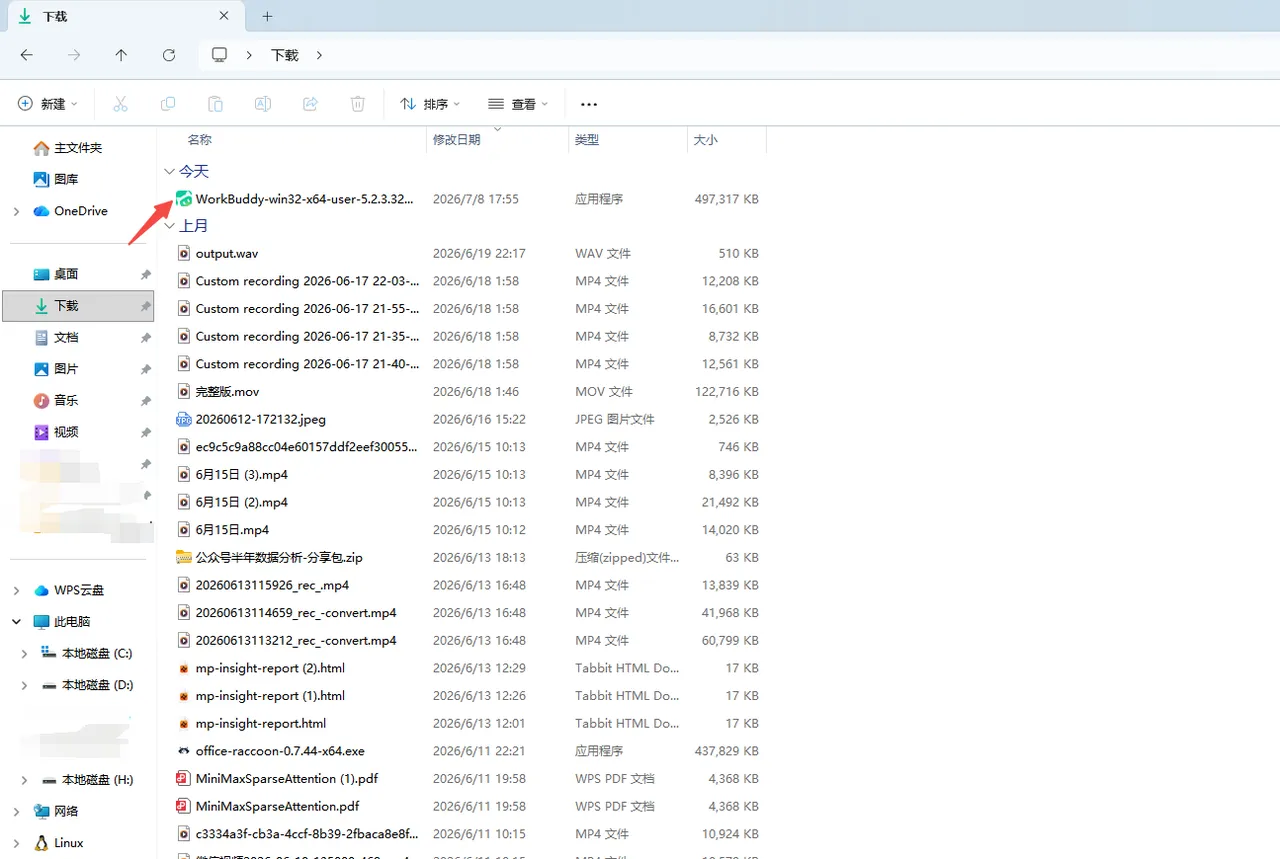
Task: Click the Copy icon in toolbar
Action: tap(168, 104)
